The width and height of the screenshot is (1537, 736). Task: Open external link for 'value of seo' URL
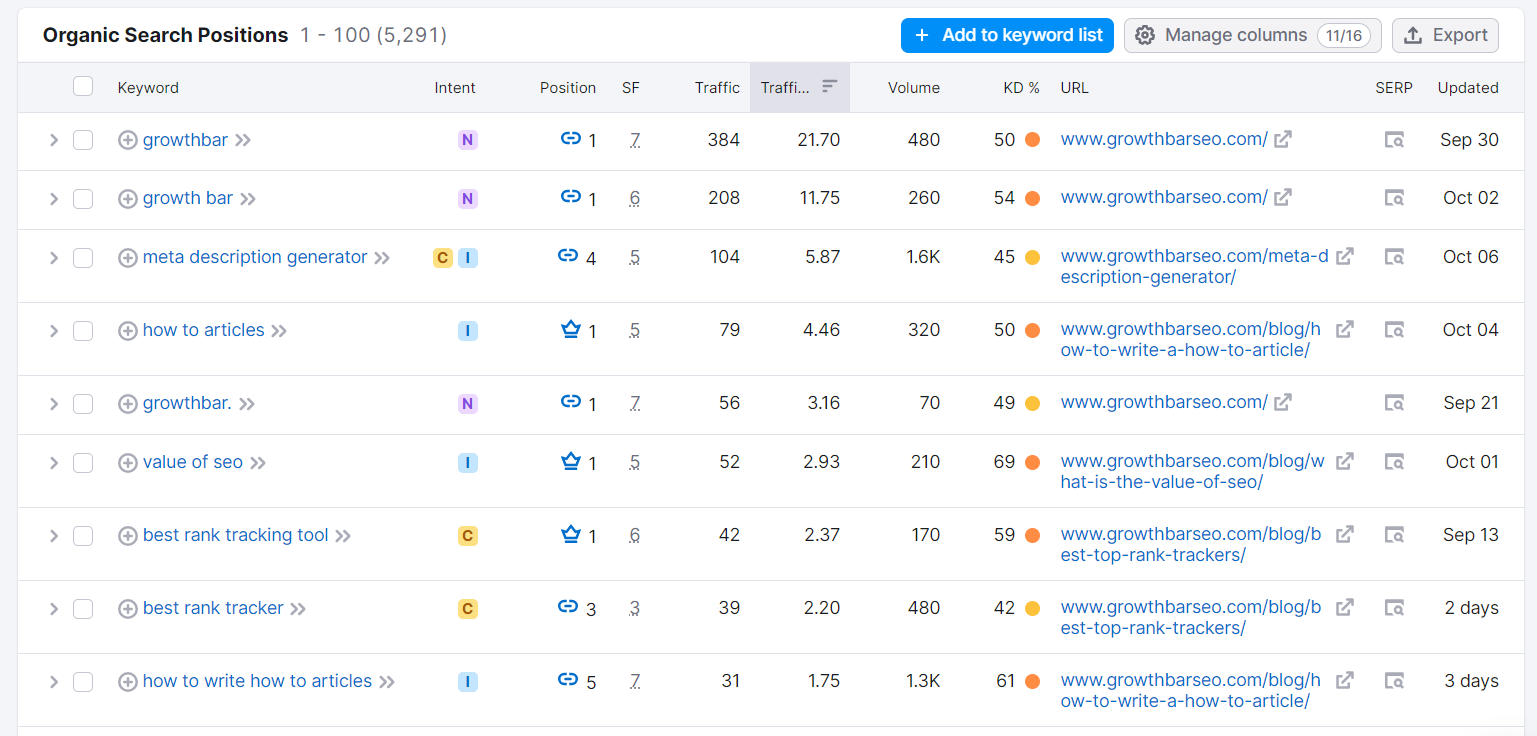tap(1345, 462)
